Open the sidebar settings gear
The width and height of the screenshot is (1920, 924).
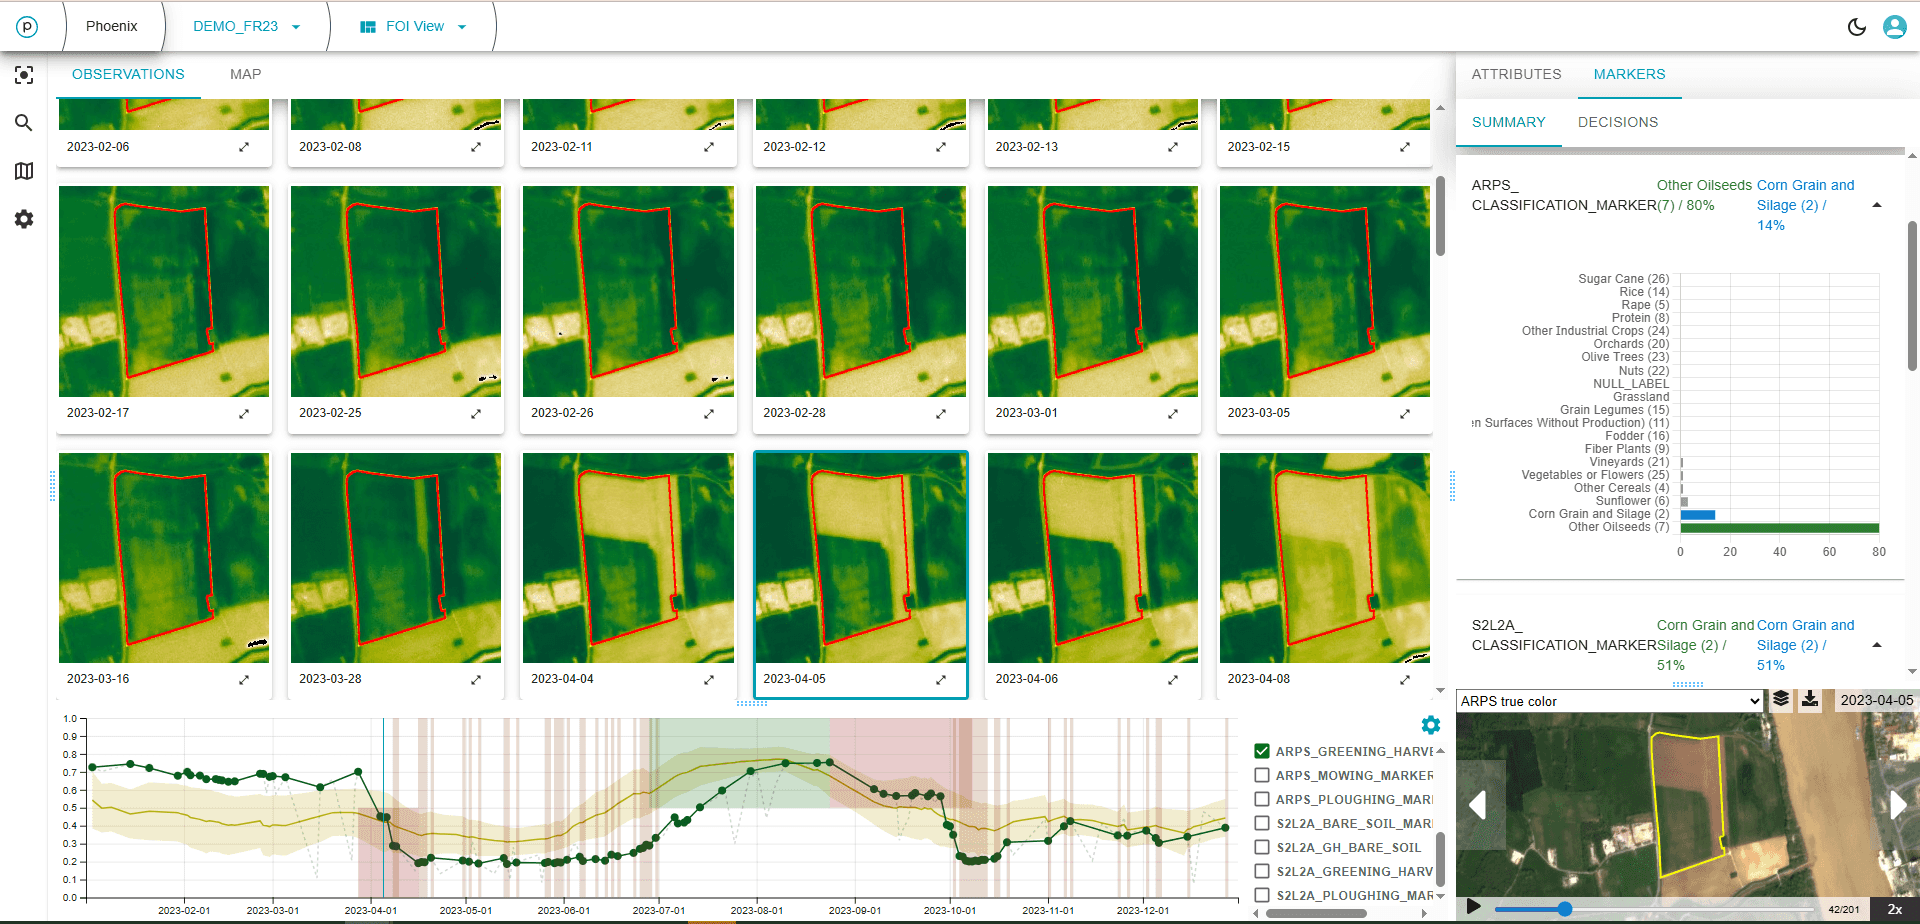[24, 219]
